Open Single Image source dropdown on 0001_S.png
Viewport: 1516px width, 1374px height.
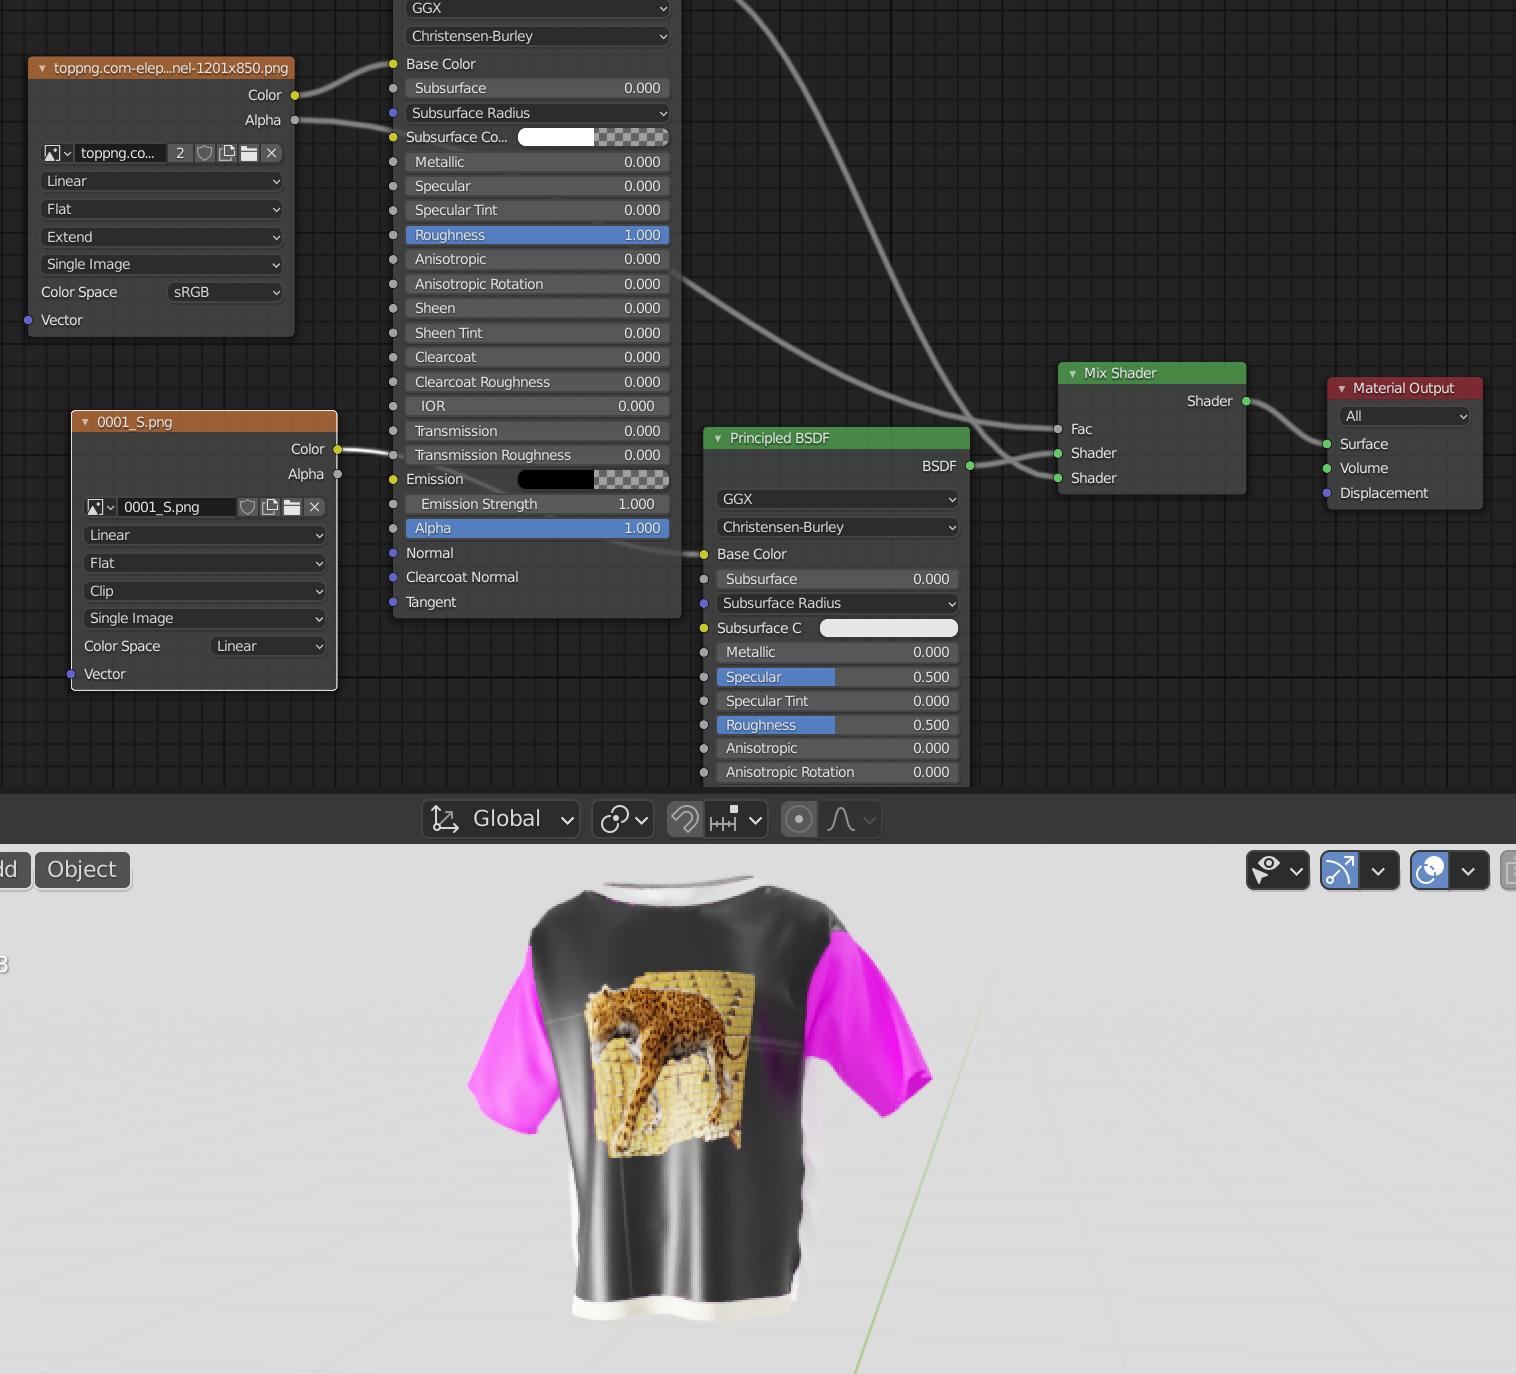point(205,618)
